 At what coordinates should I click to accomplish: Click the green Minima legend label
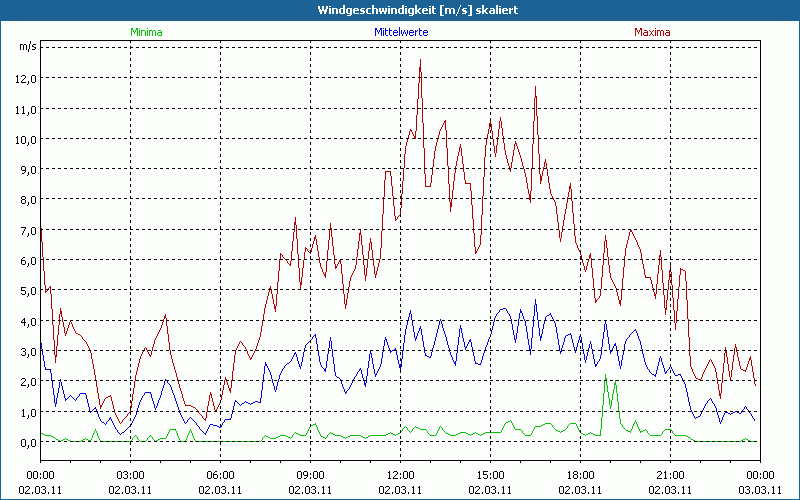point(146,32)
